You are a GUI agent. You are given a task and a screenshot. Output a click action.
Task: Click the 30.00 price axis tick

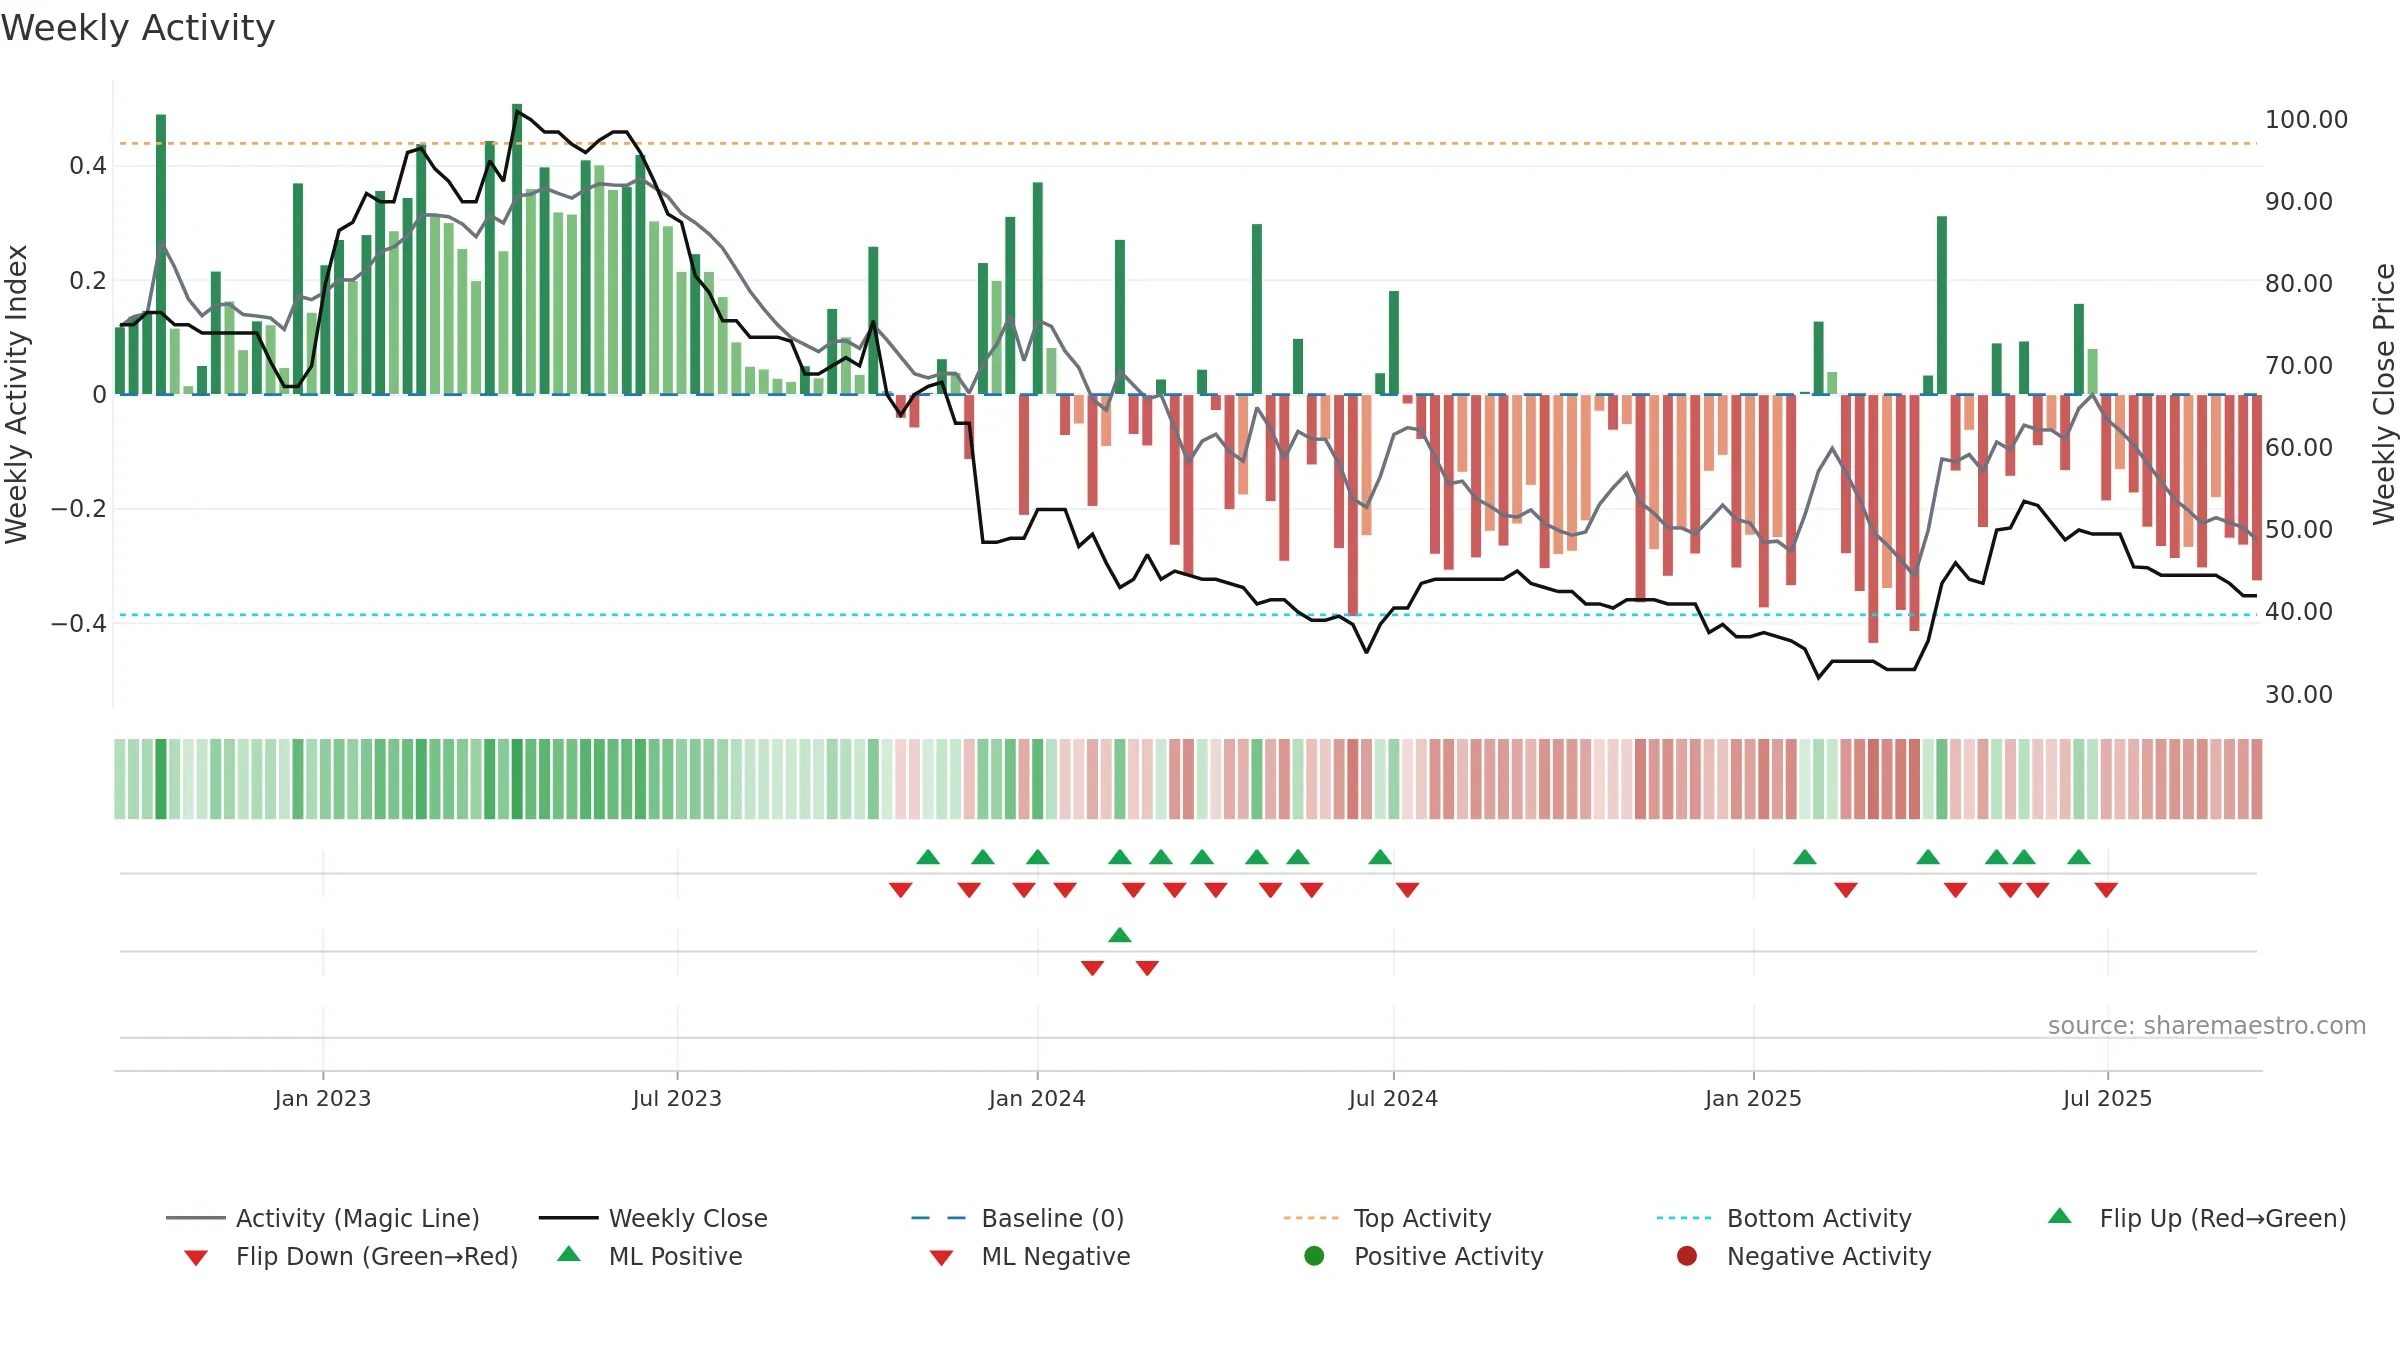[x=2298, y=694]
